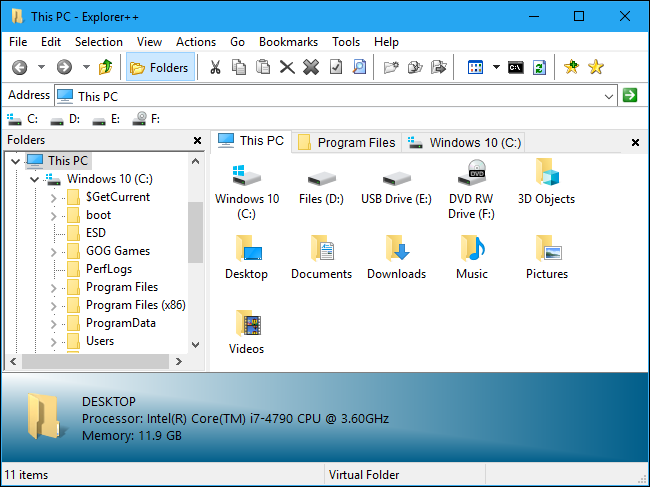Image resolution: width=650 pixels, height=487 pixels.
Task: Click the Delete X icon
Action: [287, 67]
